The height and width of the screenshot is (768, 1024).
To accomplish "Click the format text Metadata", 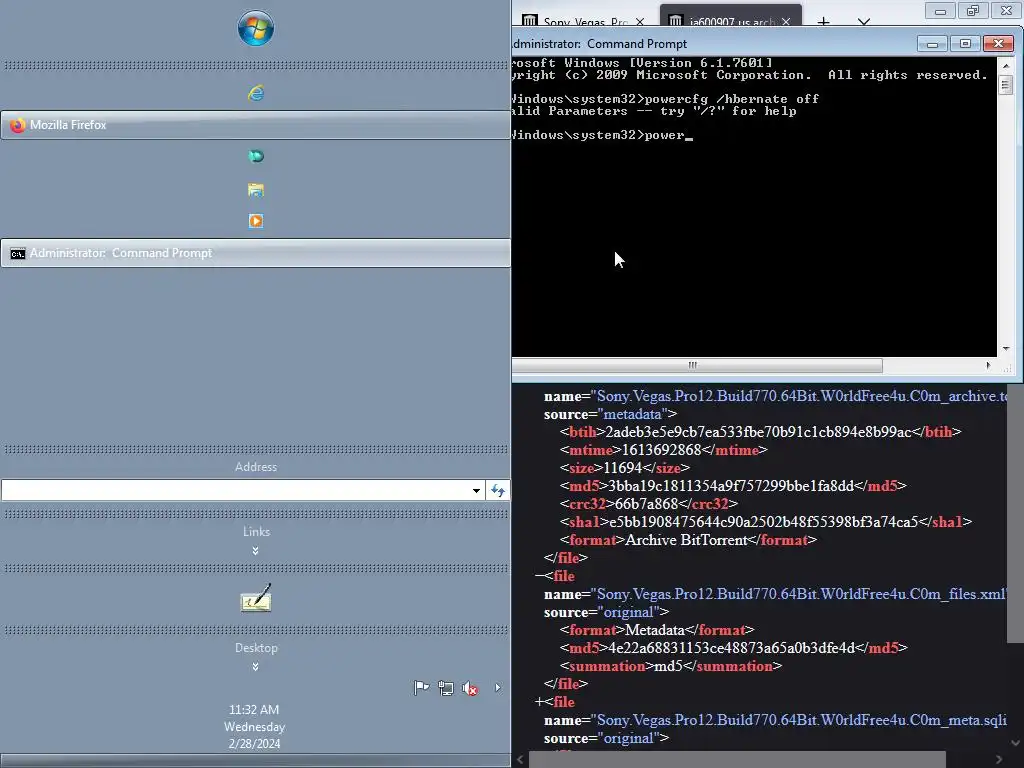I will [x=656, y=630].
